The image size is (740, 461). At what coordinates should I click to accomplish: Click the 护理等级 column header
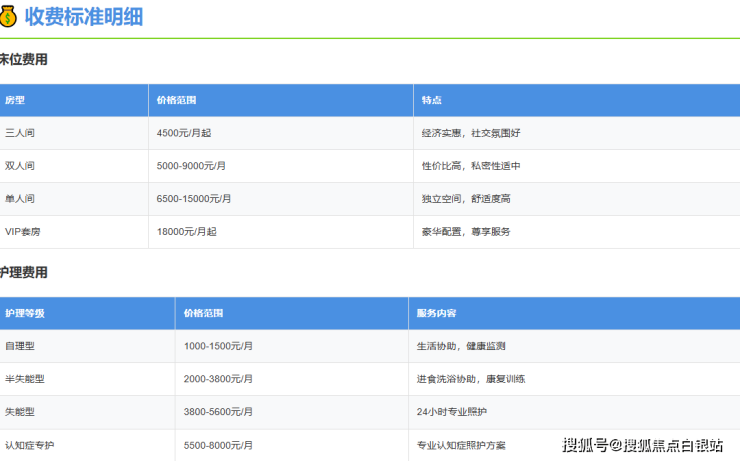pyautogui.click(x=25, y=313)
